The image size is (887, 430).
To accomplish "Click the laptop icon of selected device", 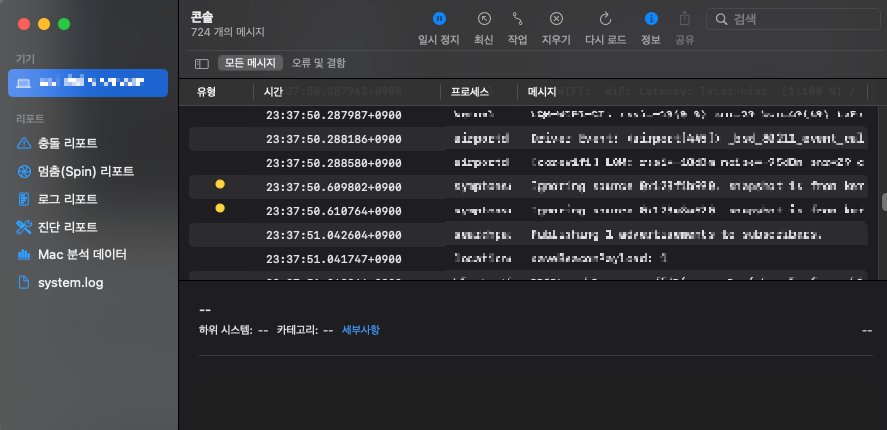I will 24,83.
